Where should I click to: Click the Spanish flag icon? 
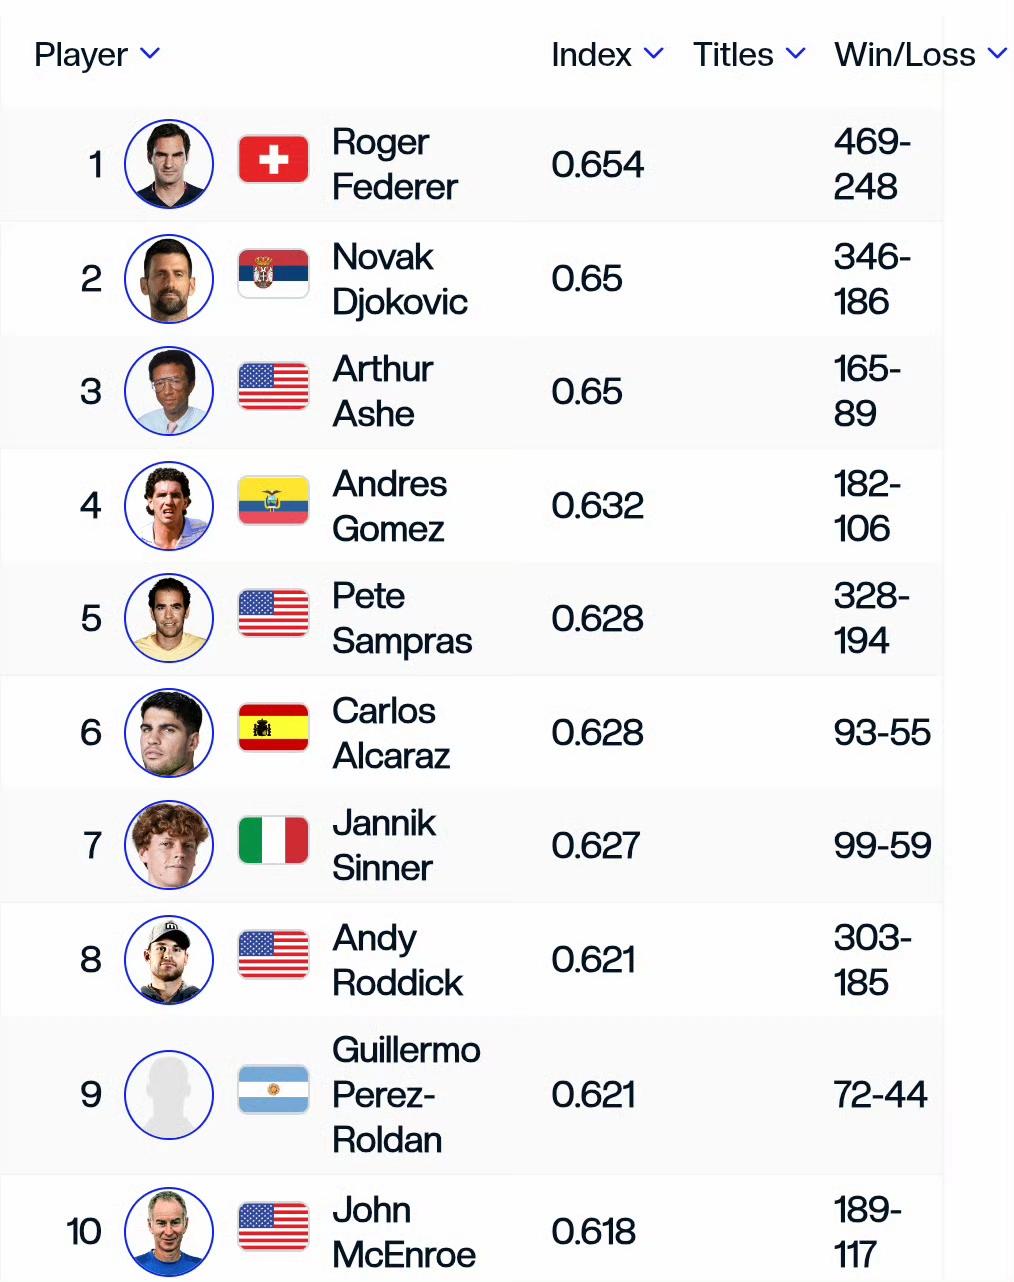[x=273, y=728]
